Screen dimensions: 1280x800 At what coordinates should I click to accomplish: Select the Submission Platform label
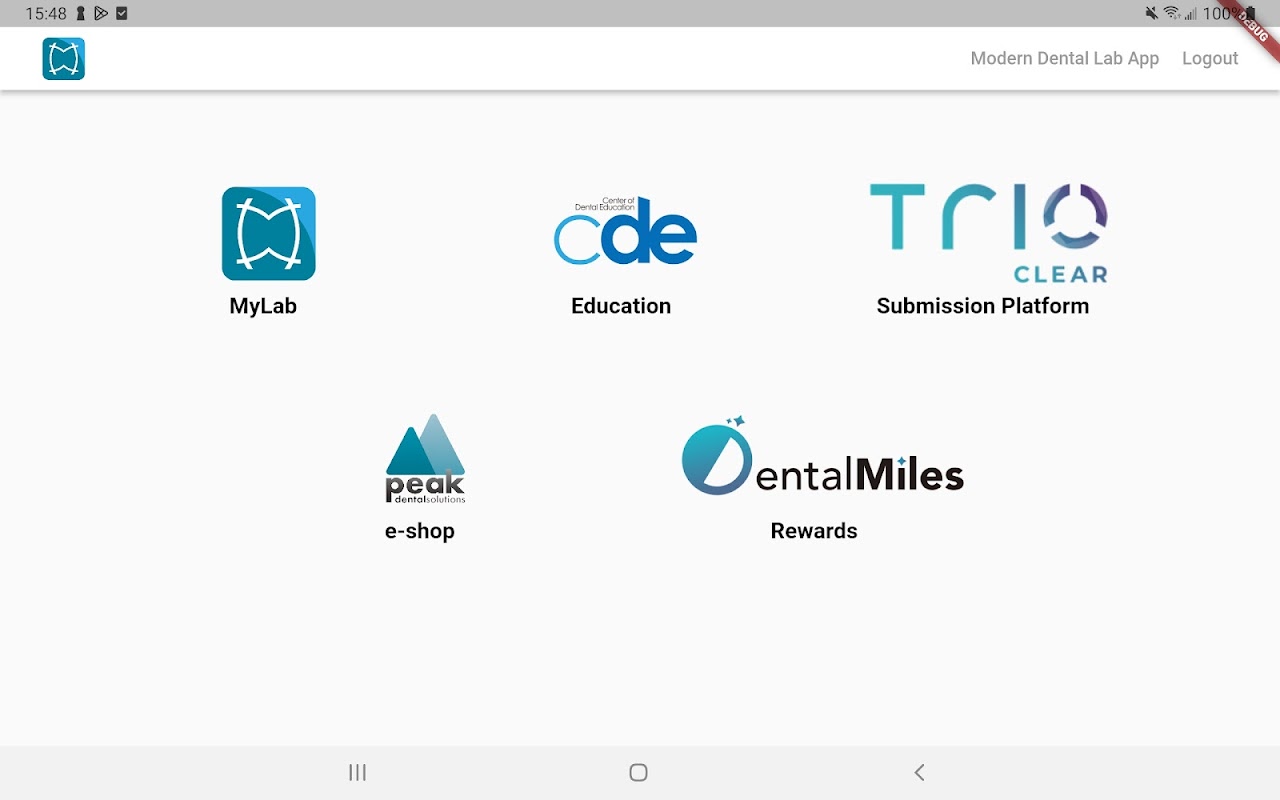pos(983,306)
